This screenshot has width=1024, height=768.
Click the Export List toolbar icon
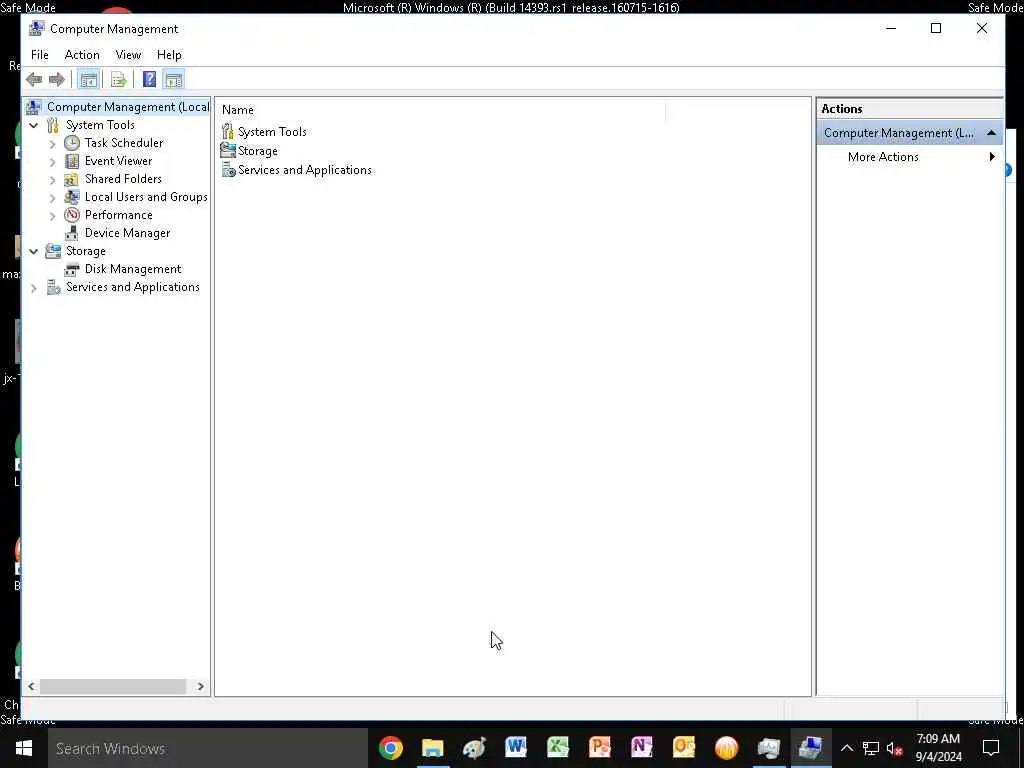(118, 80)
